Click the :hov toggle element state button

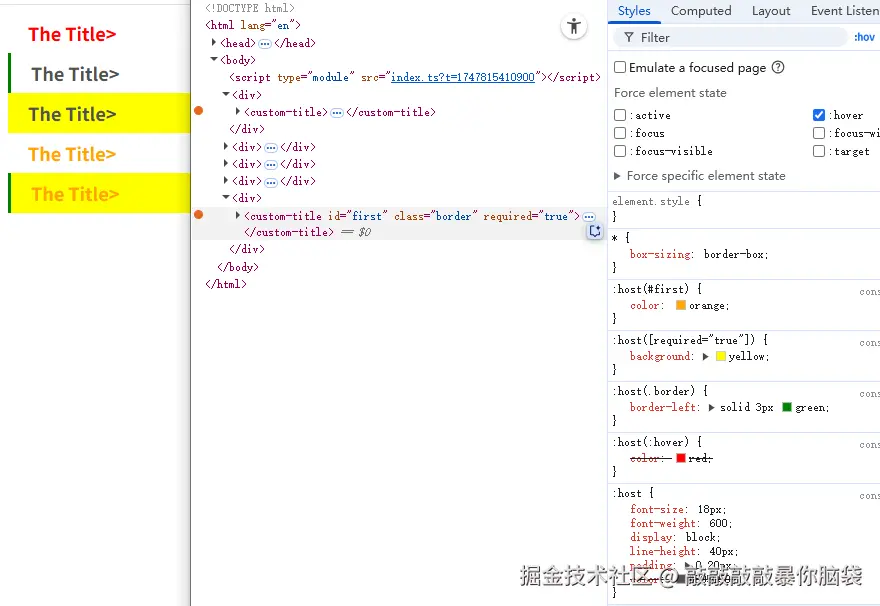point(864,37)
